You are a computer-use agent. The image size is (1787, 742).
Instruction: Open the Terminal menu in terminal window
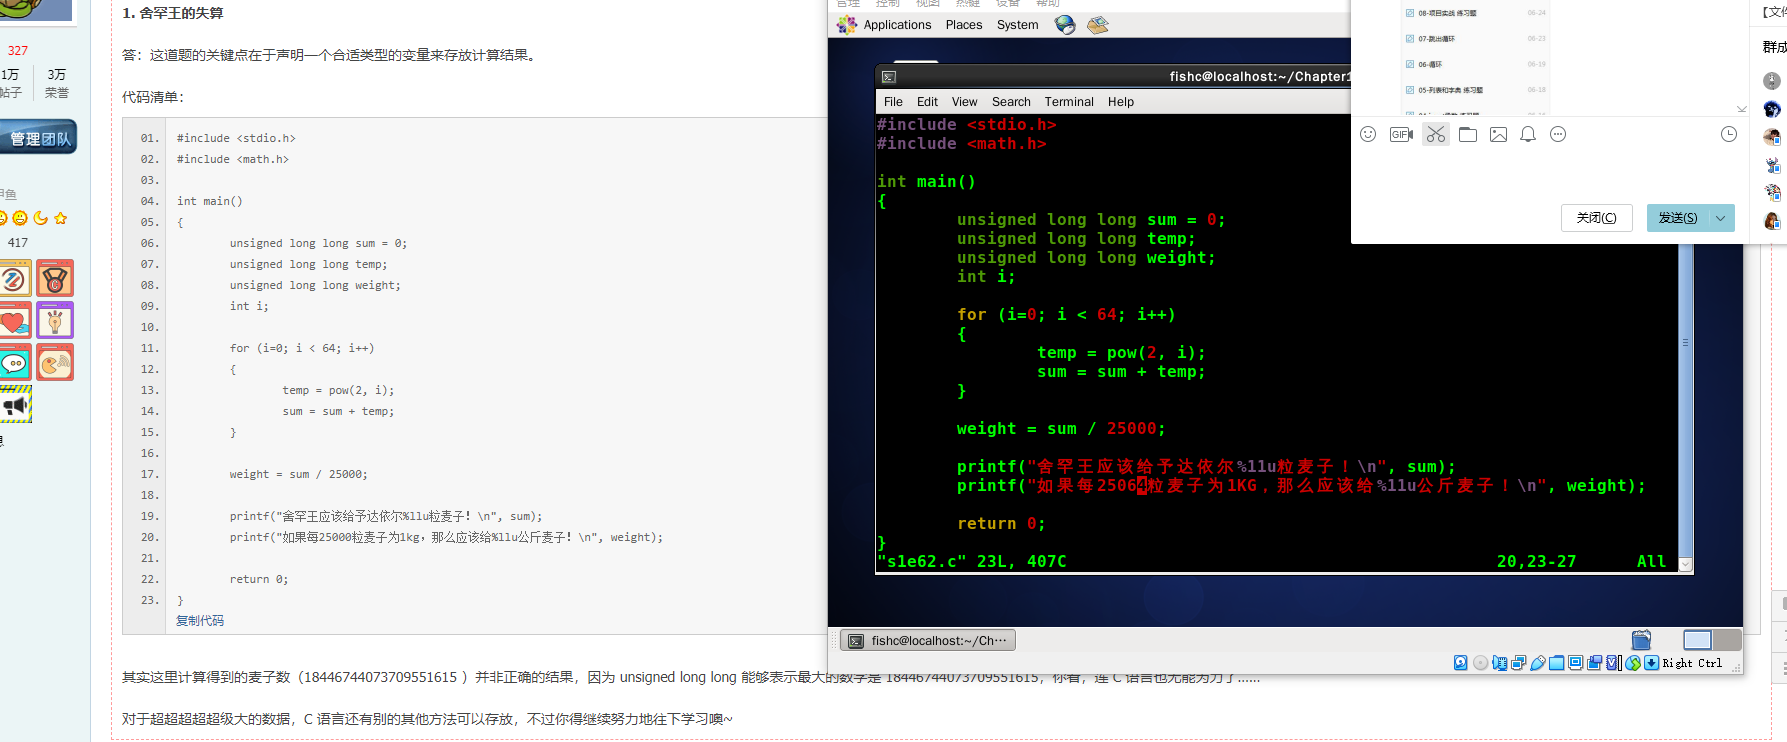click(1069, 102)
